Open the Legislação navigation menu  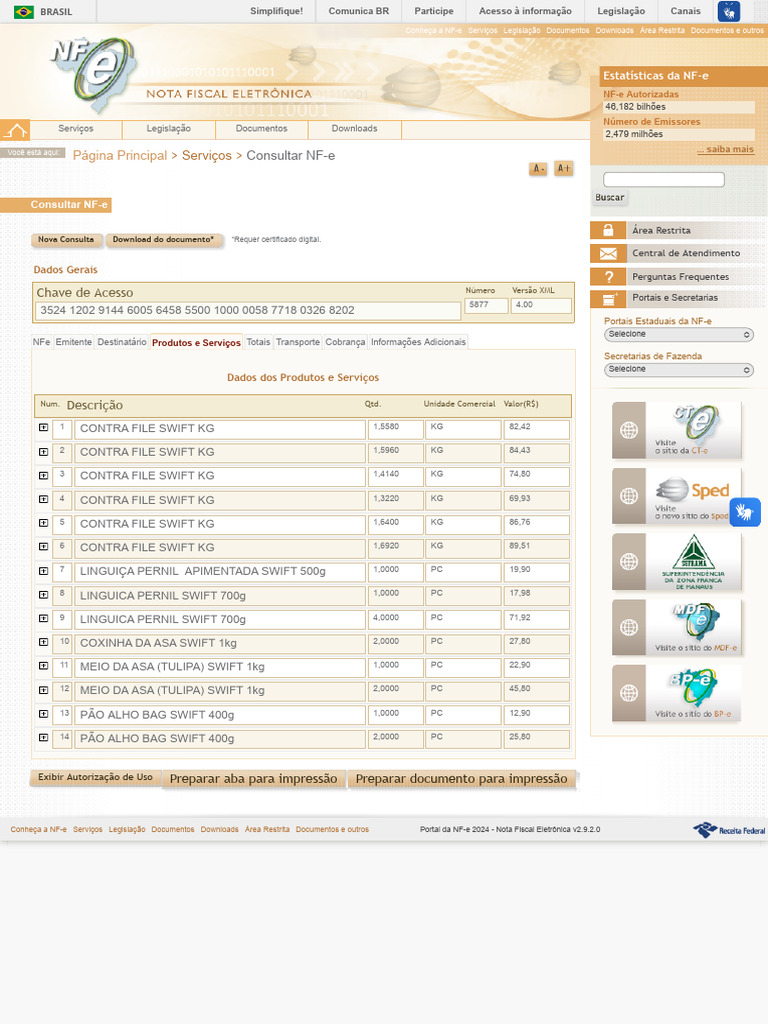168,129
